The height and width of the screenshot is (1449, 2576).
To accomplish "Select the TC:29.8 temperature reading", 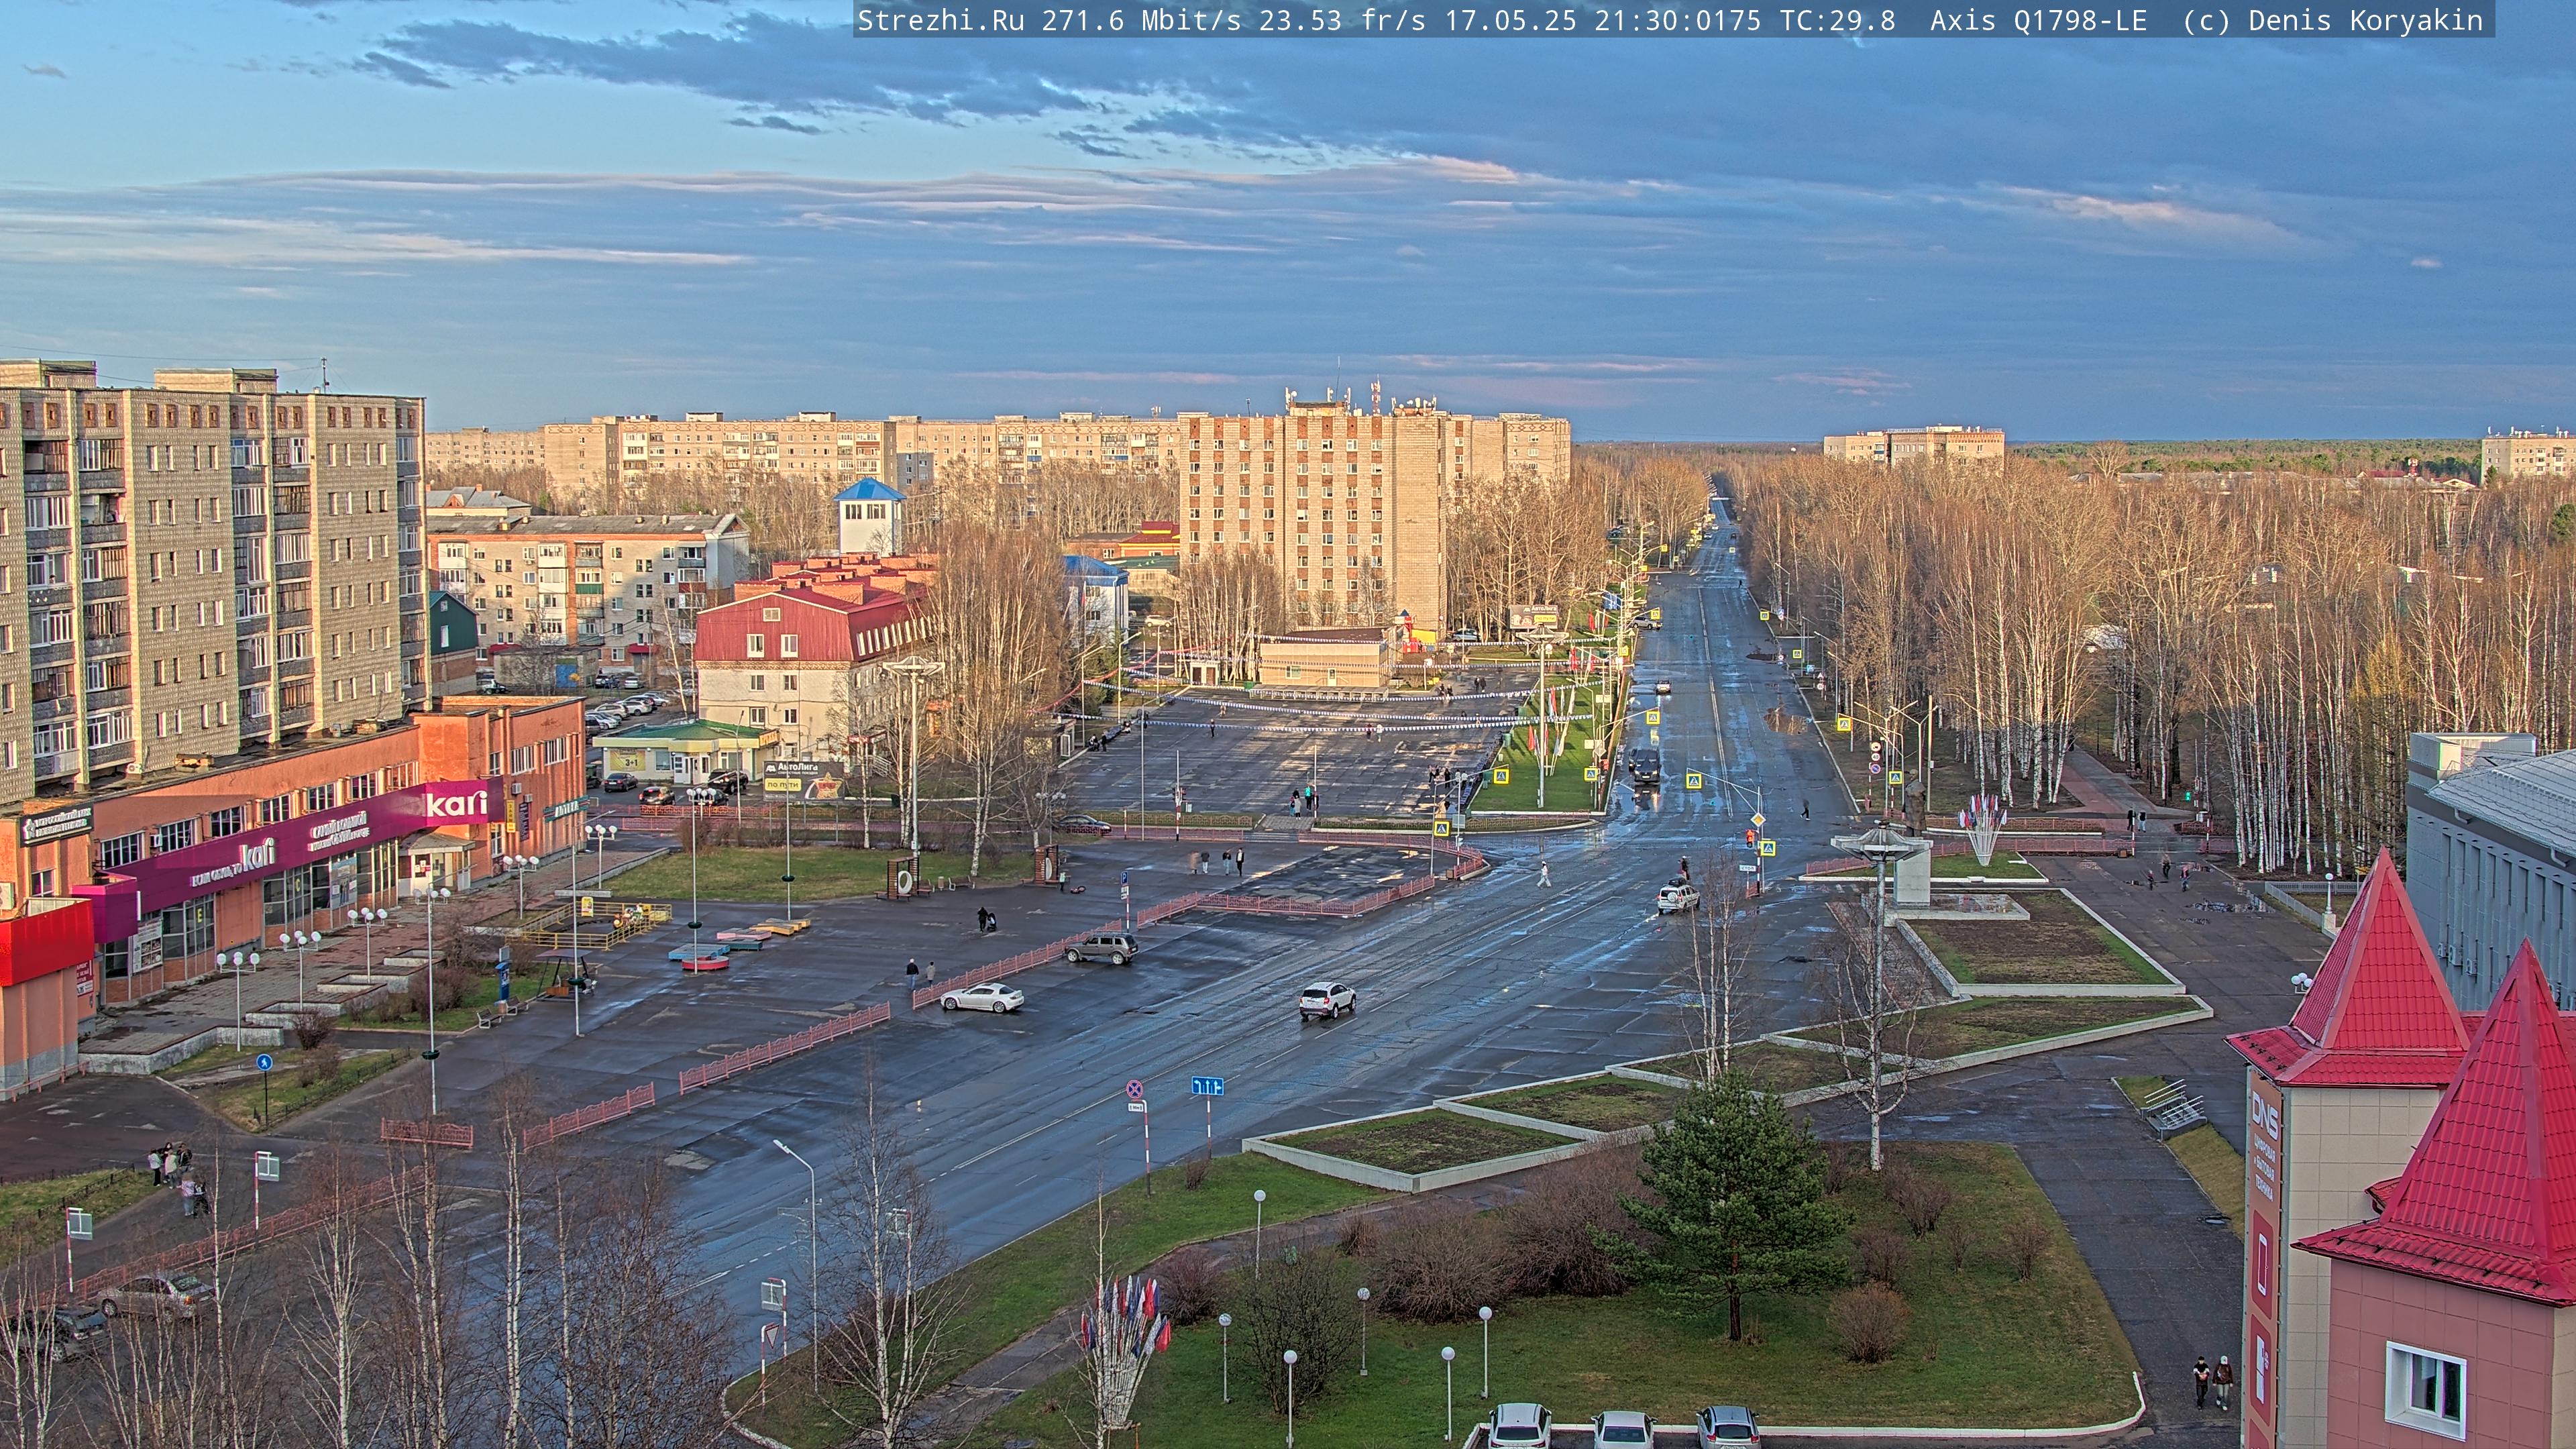I will click(1837, 21).
